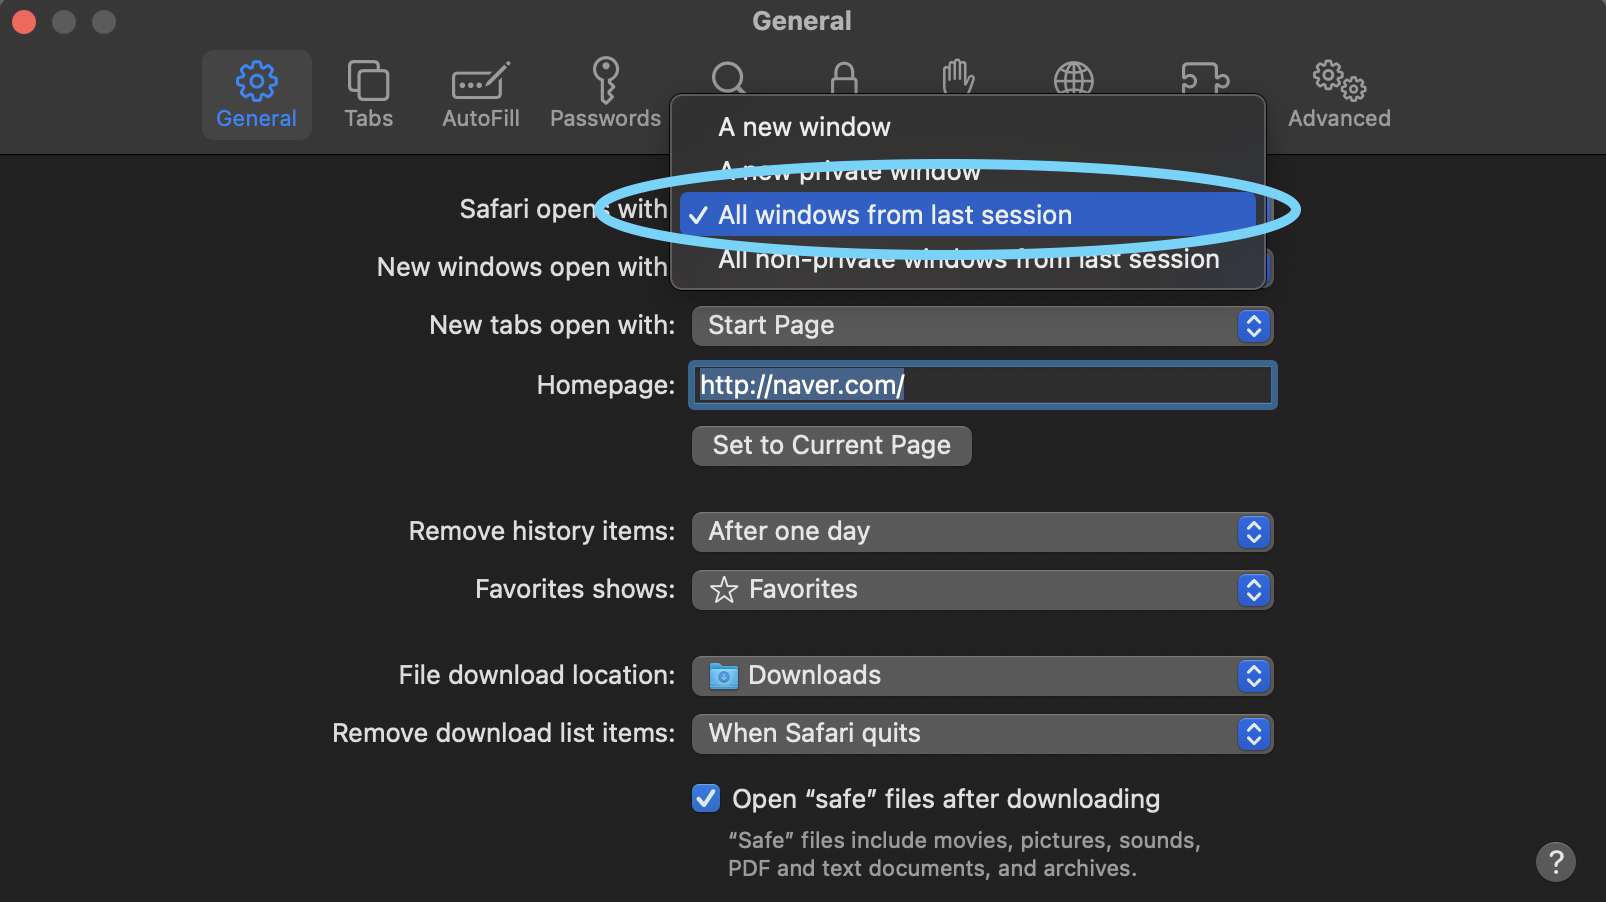Expand the Favorites shows dropdown
The image size is (1606, 902).
981,590
